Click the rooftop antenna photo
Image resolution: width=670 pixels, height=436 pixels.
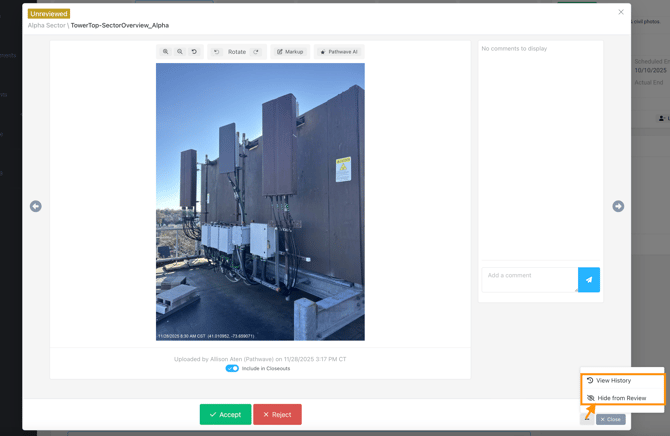pyautogui.click(x=260, y=202)
